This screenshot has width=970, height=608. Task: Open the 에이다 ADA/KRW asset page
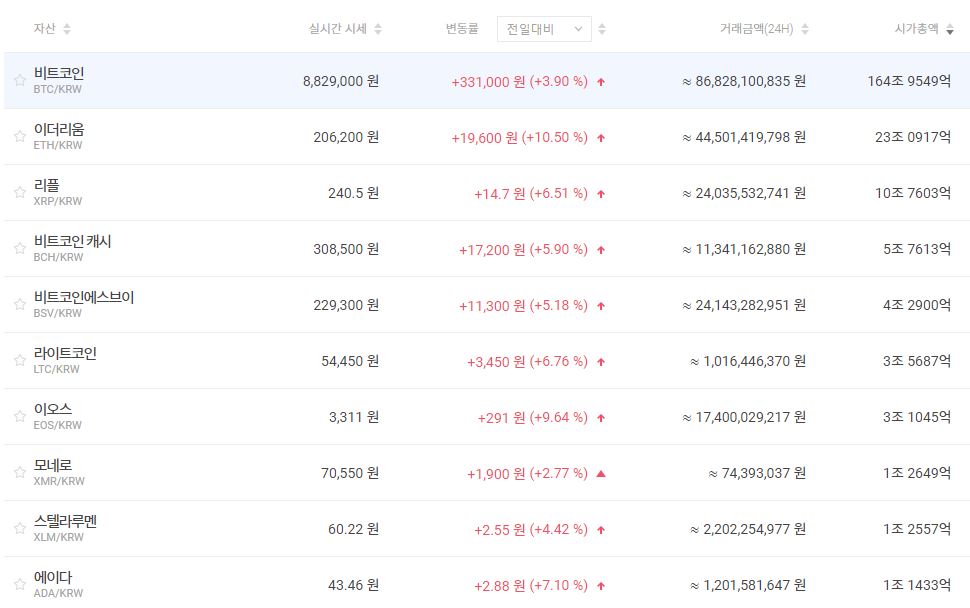(x=52, y=587)
